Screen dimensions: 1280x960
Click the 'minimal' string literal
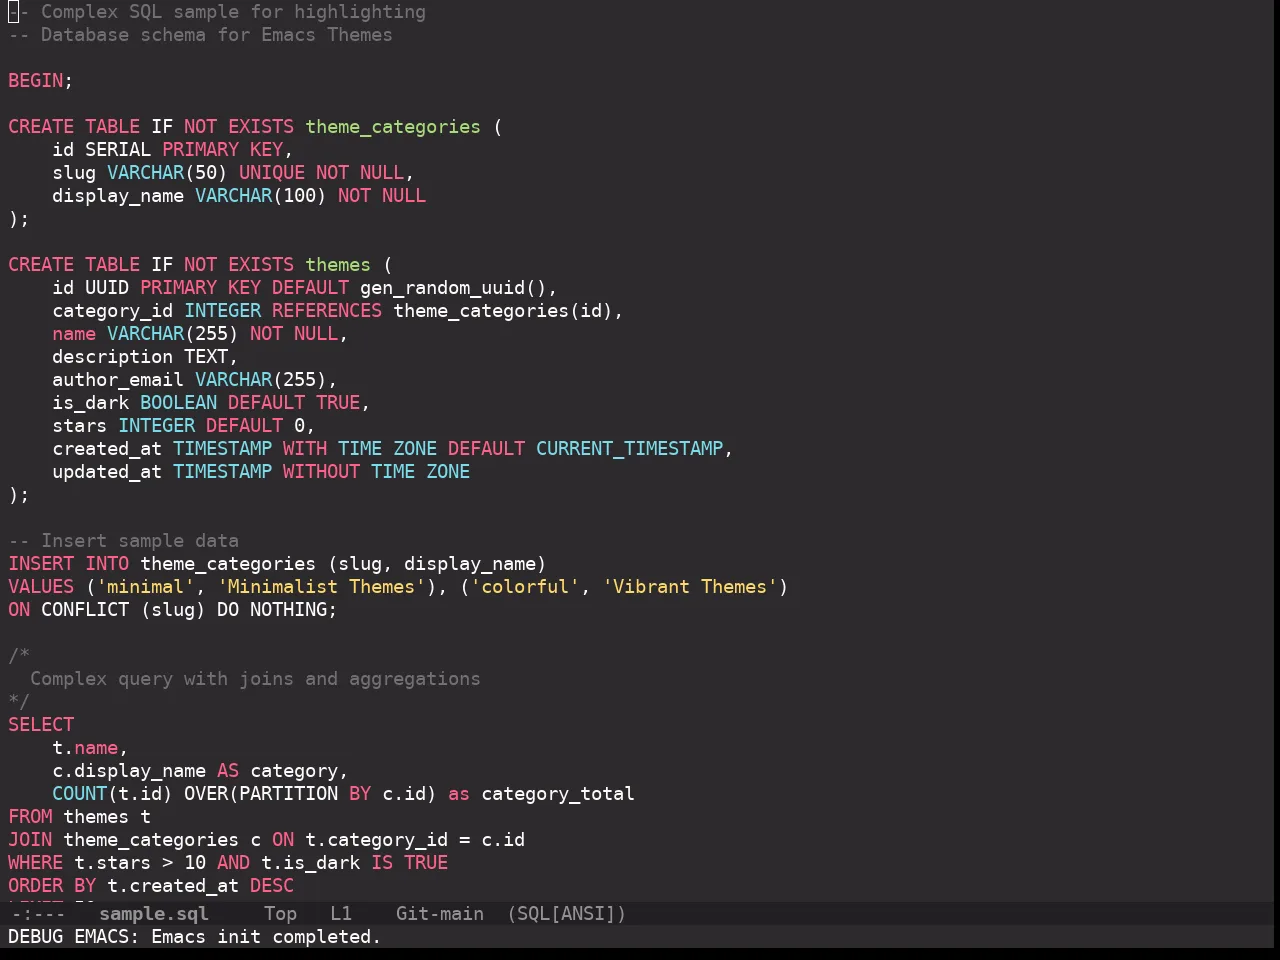coord(146,587)
